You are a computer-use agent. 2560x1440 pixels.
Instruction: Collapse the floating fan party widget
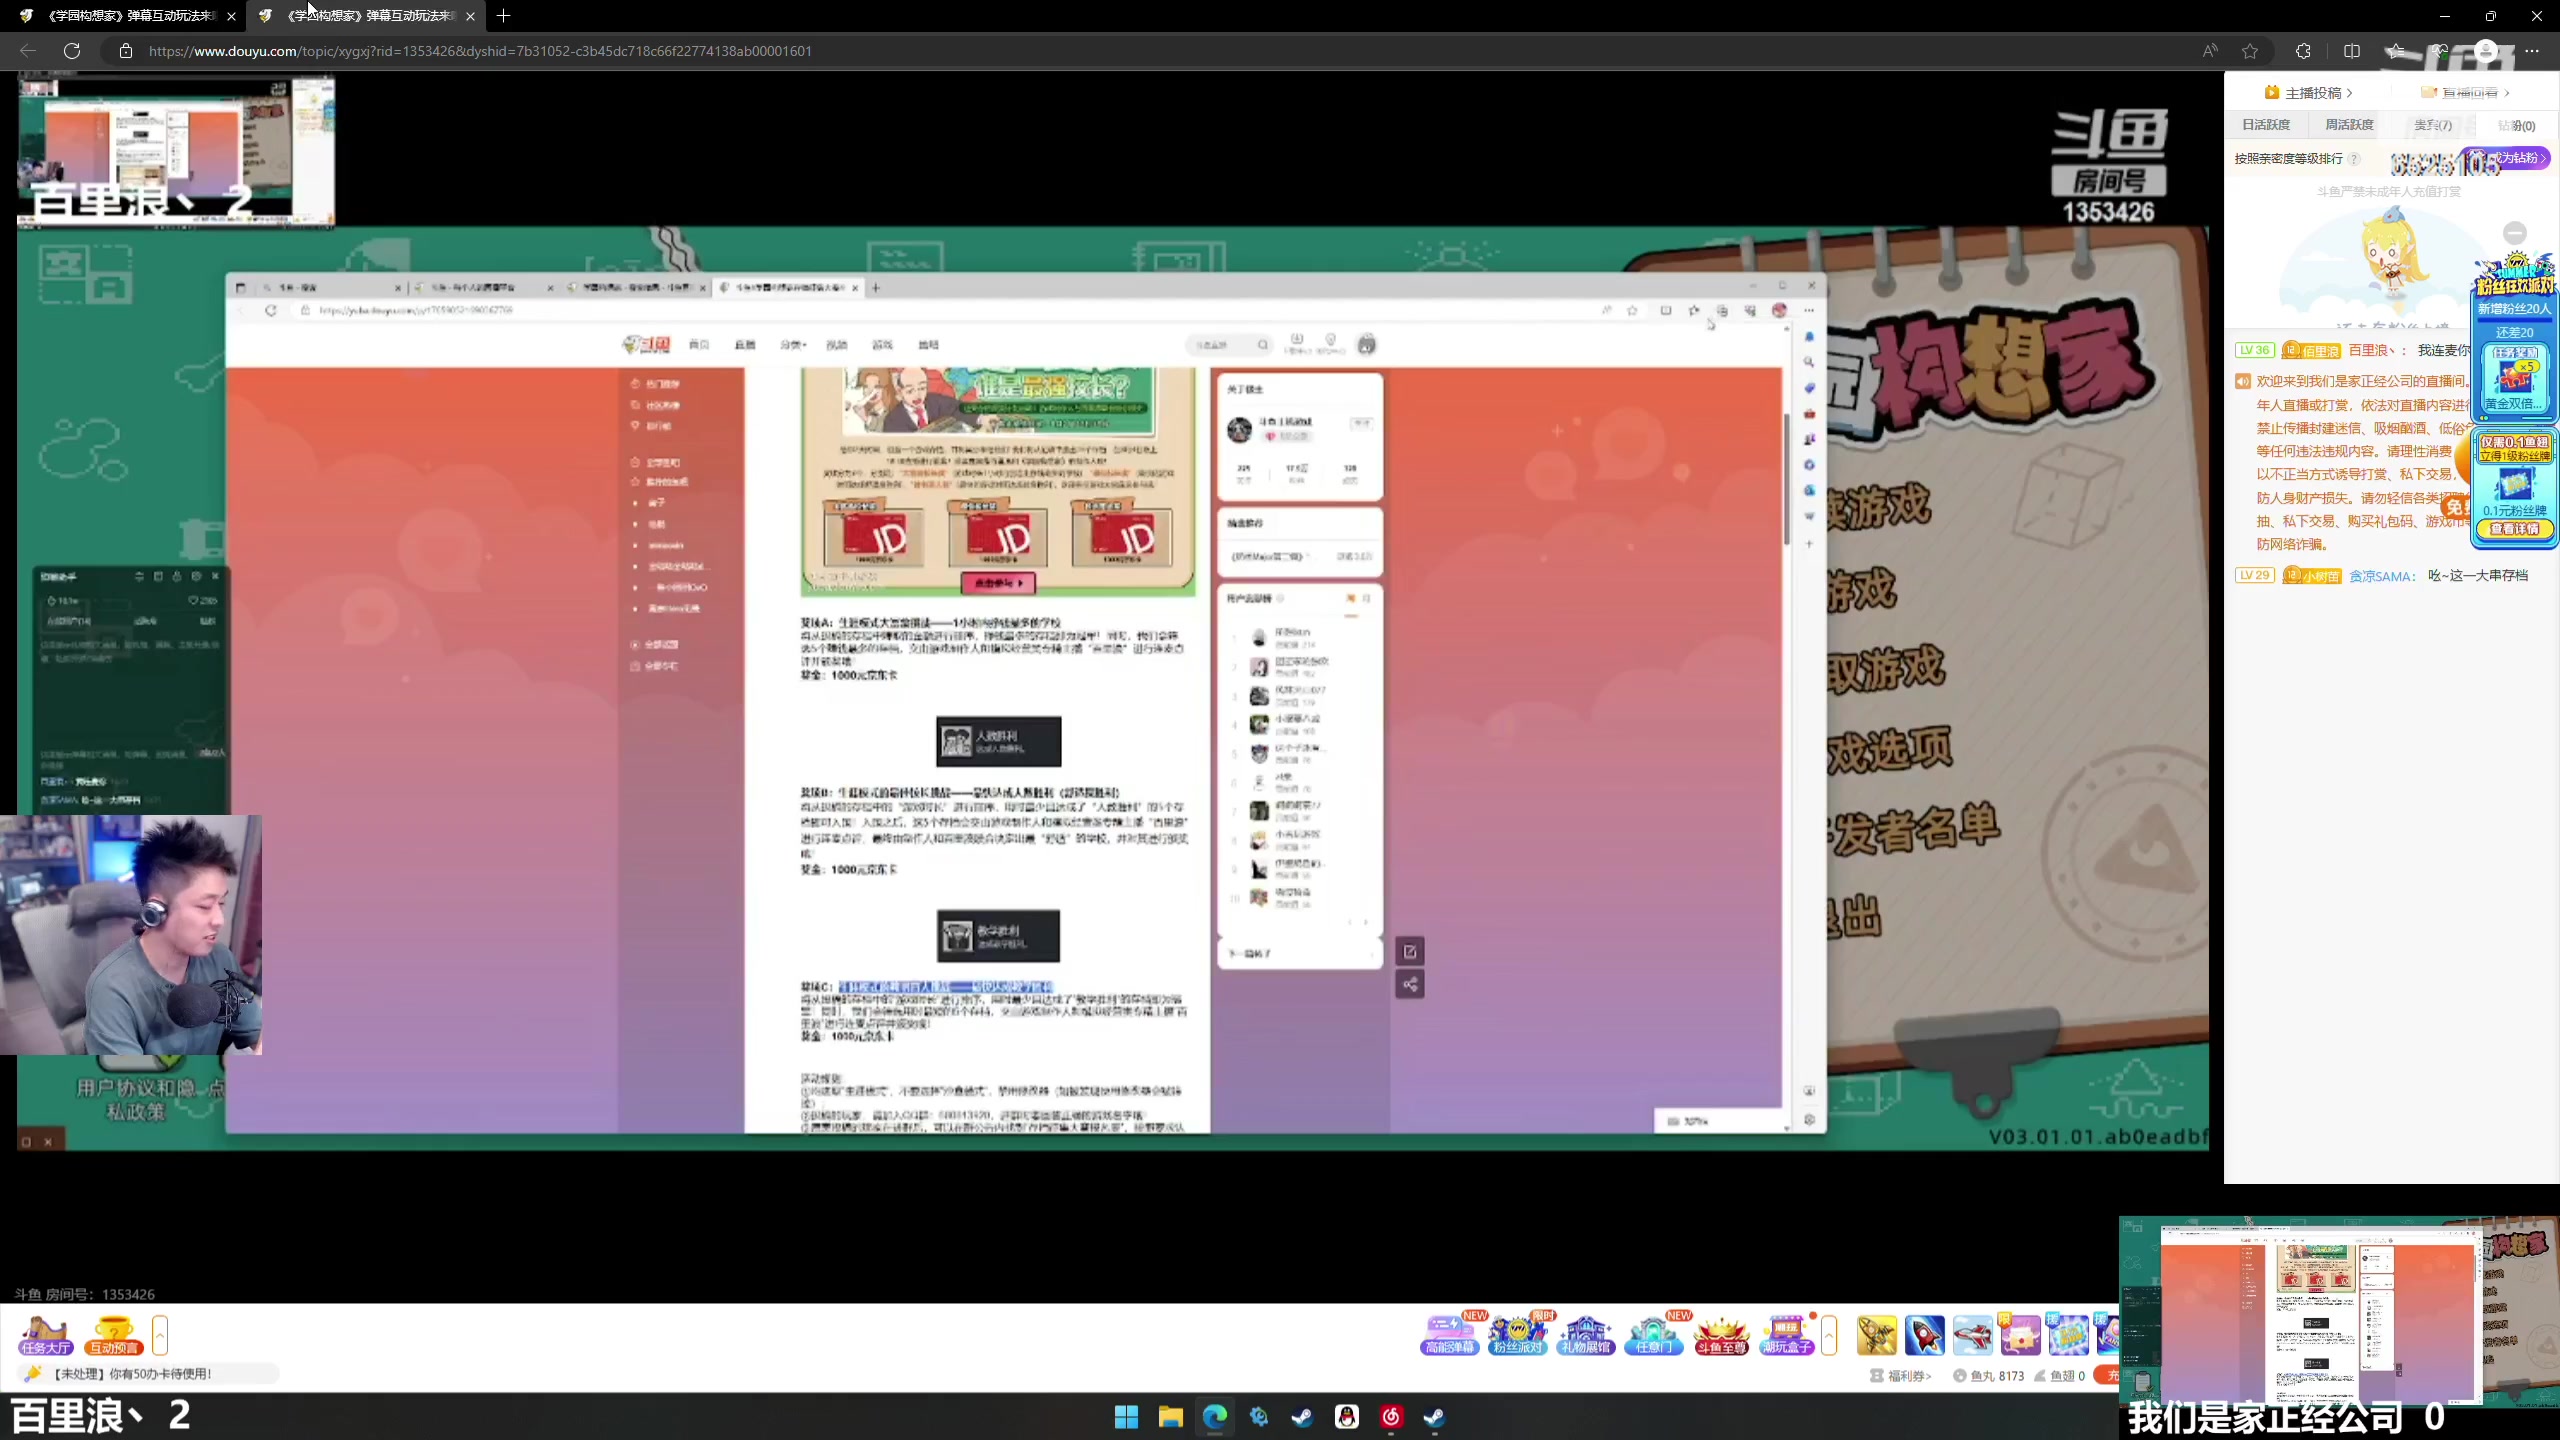point(2515,233)
